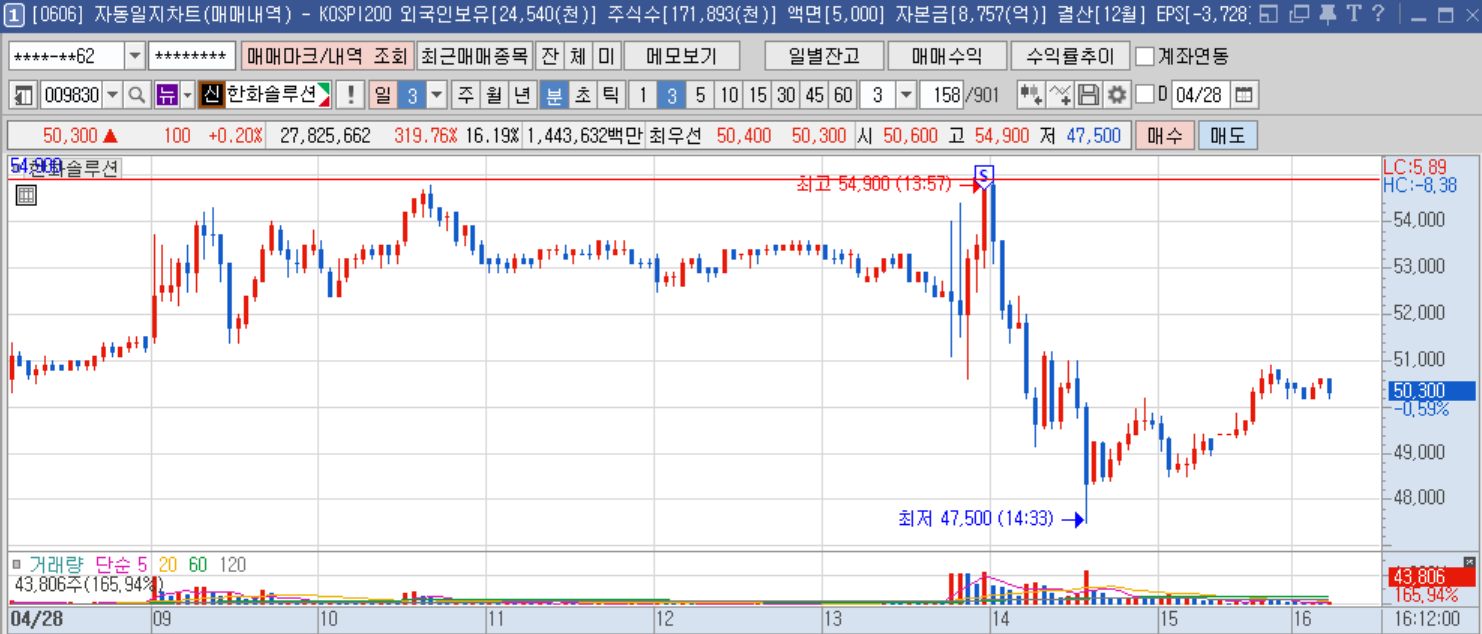Select the 주 weekly period toggle

tap(465, 95)
